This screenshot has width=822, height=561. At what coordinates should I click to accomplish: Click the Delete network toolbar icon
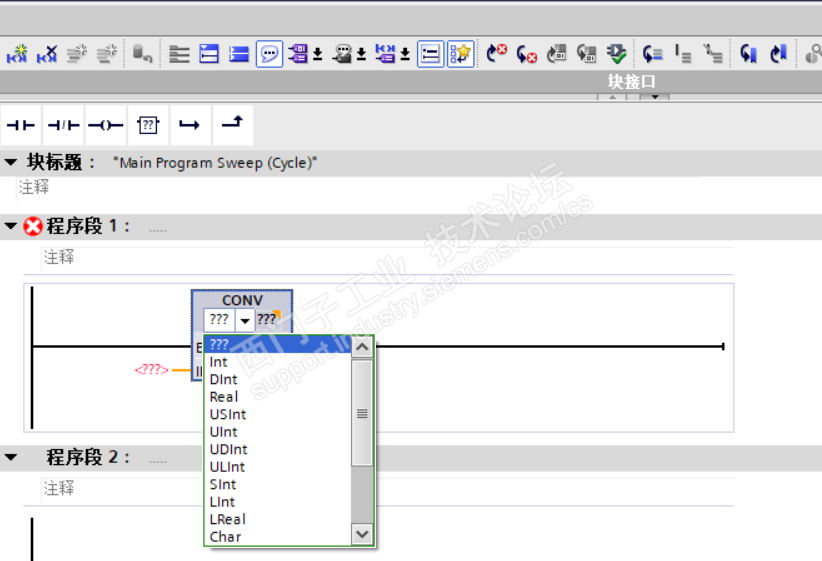47,53
